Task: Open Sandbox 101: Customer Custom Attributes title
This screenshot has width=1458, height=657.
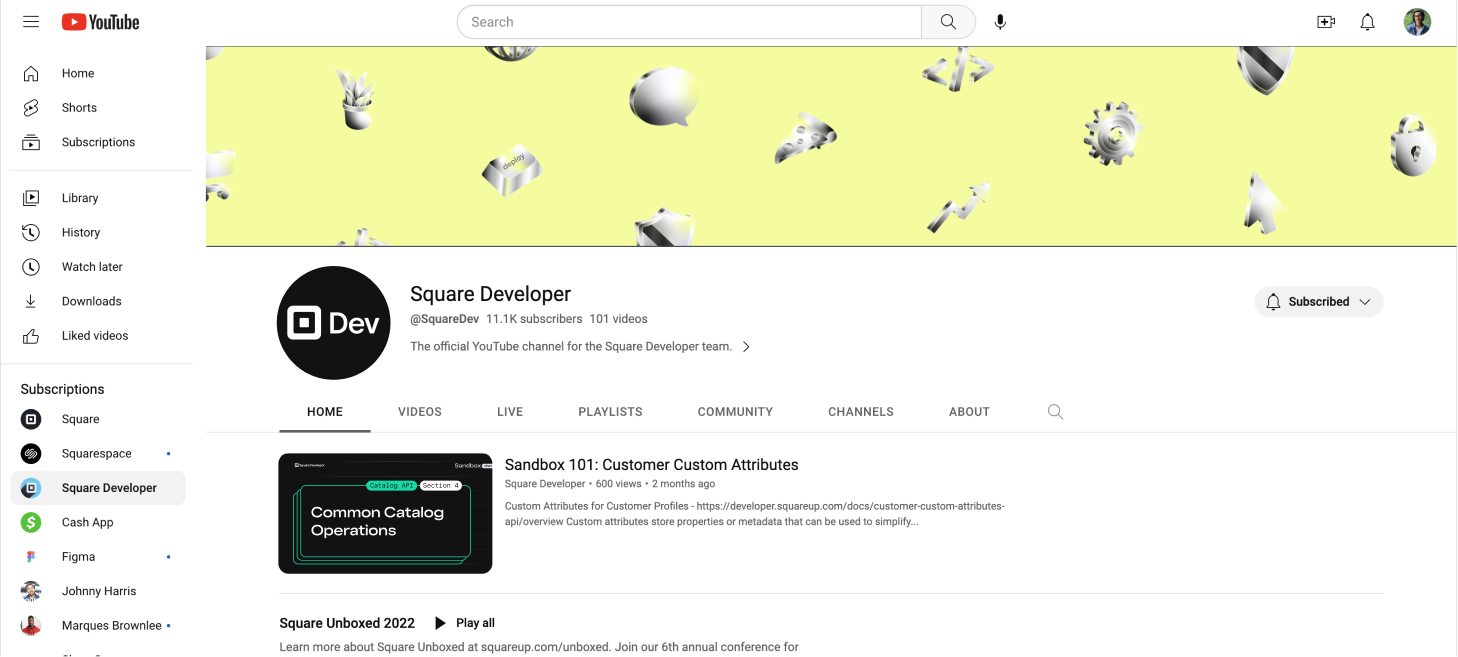Action: click(651, 465)
